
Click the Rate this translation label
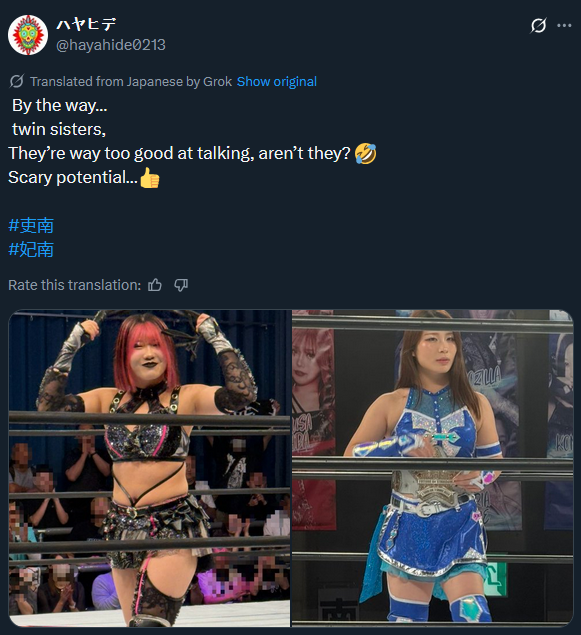point(74,285)
